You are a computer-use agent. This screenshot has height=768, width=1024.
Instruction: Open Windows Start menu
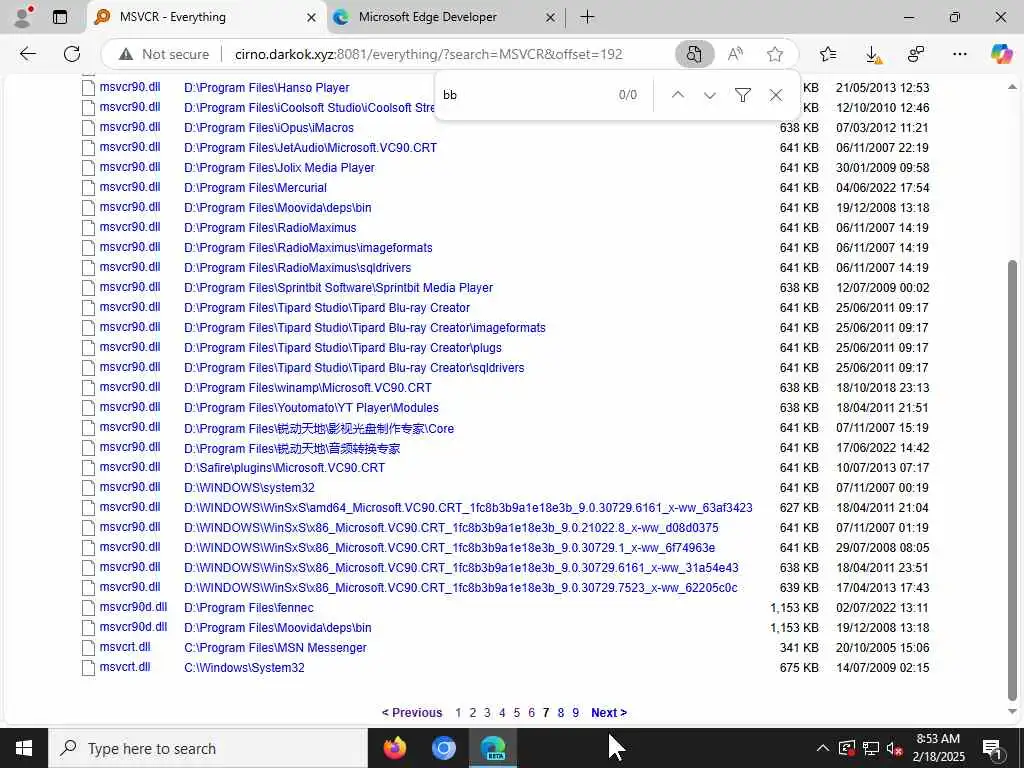pyautogui.click(x=24, y=748)
